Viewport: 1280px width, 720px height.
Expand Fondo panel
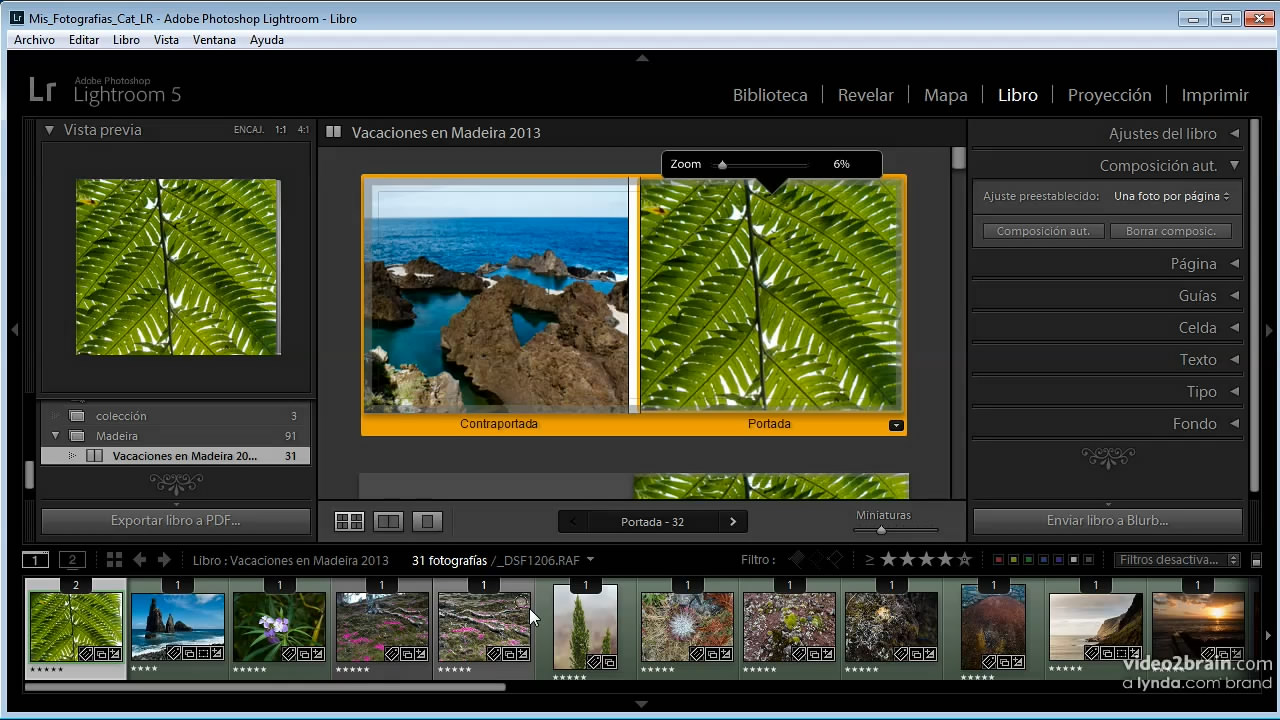tap(1235, 423)
